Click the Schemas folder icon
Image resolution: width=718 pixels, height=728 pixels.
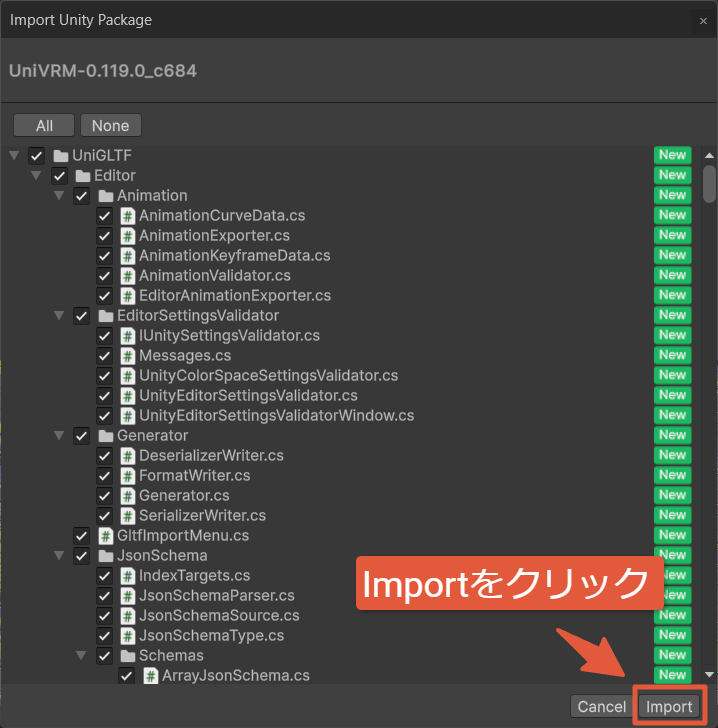128,656
